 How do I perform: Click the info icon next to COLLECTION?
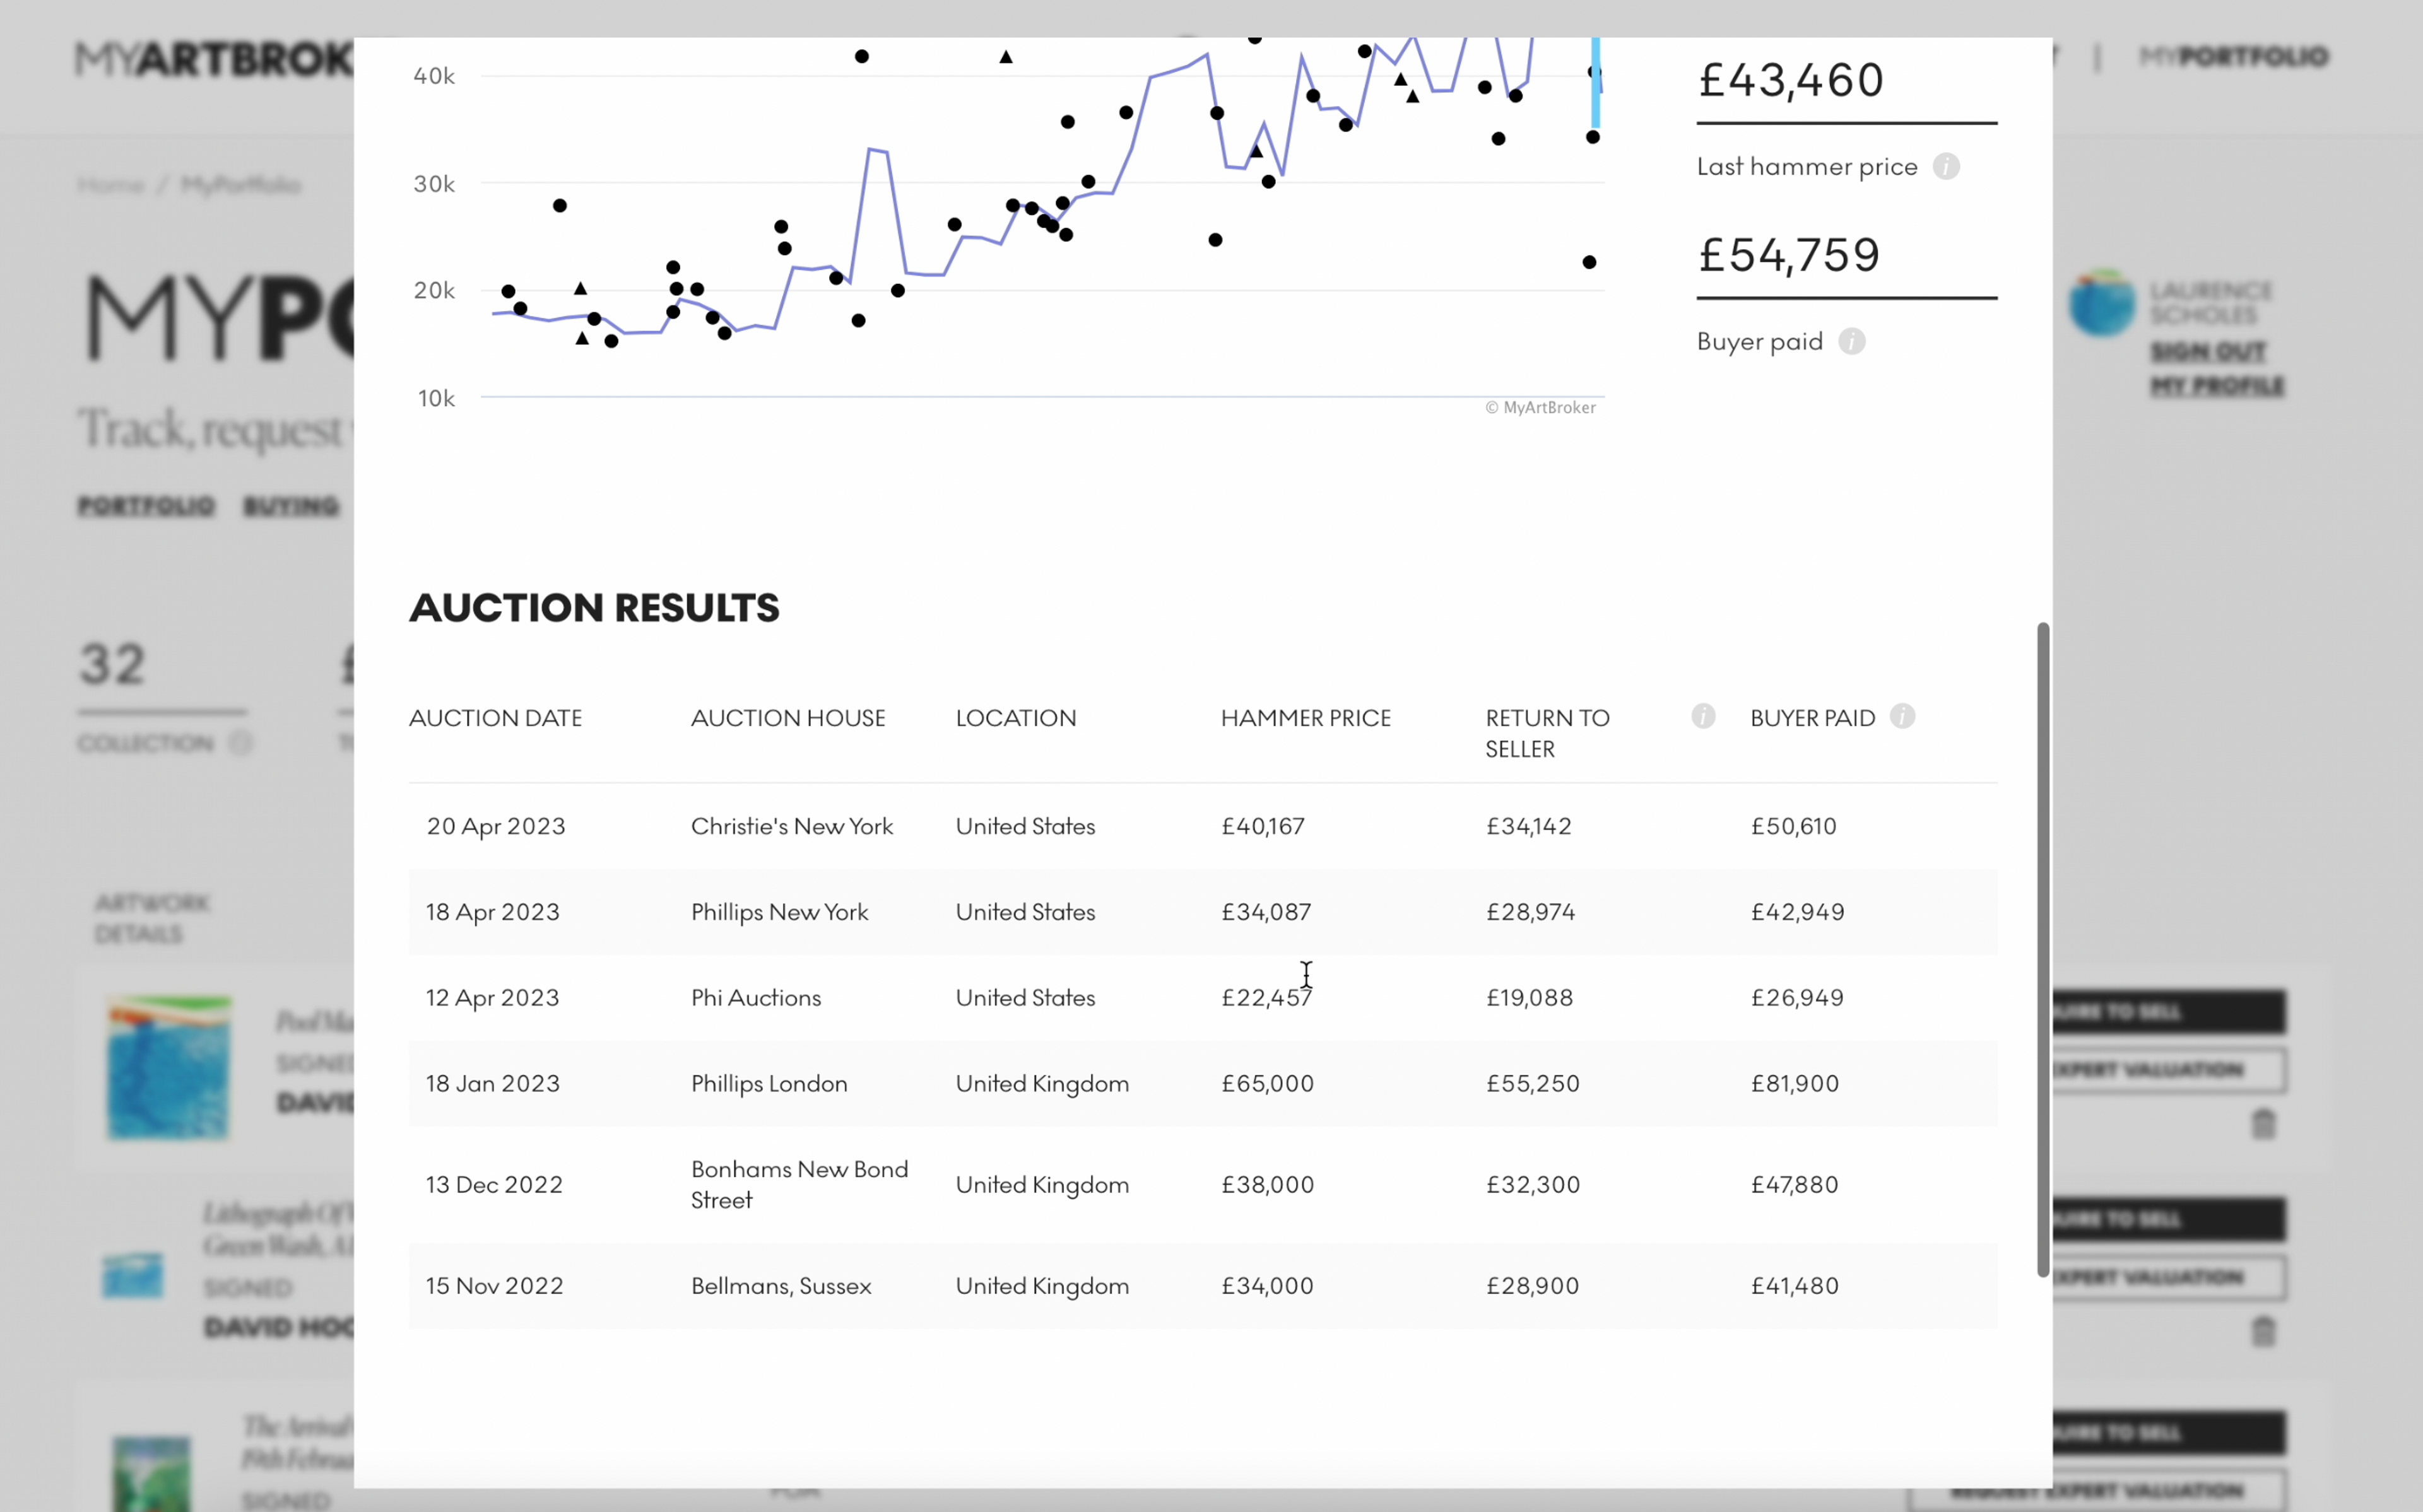[x=240, y=743]
